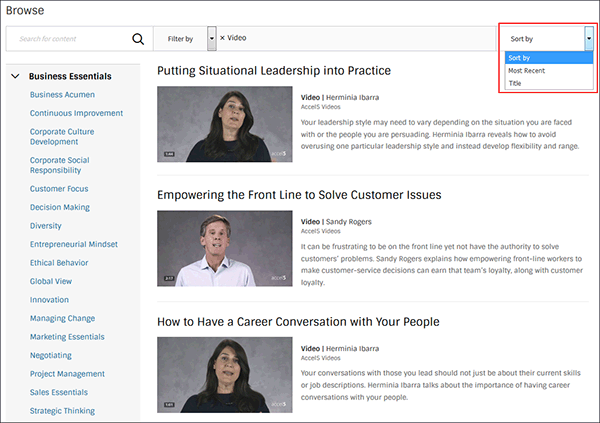This screenshot has height=423, width=600.
Task: Click the Filter by label
Action: tap(180, 39)
